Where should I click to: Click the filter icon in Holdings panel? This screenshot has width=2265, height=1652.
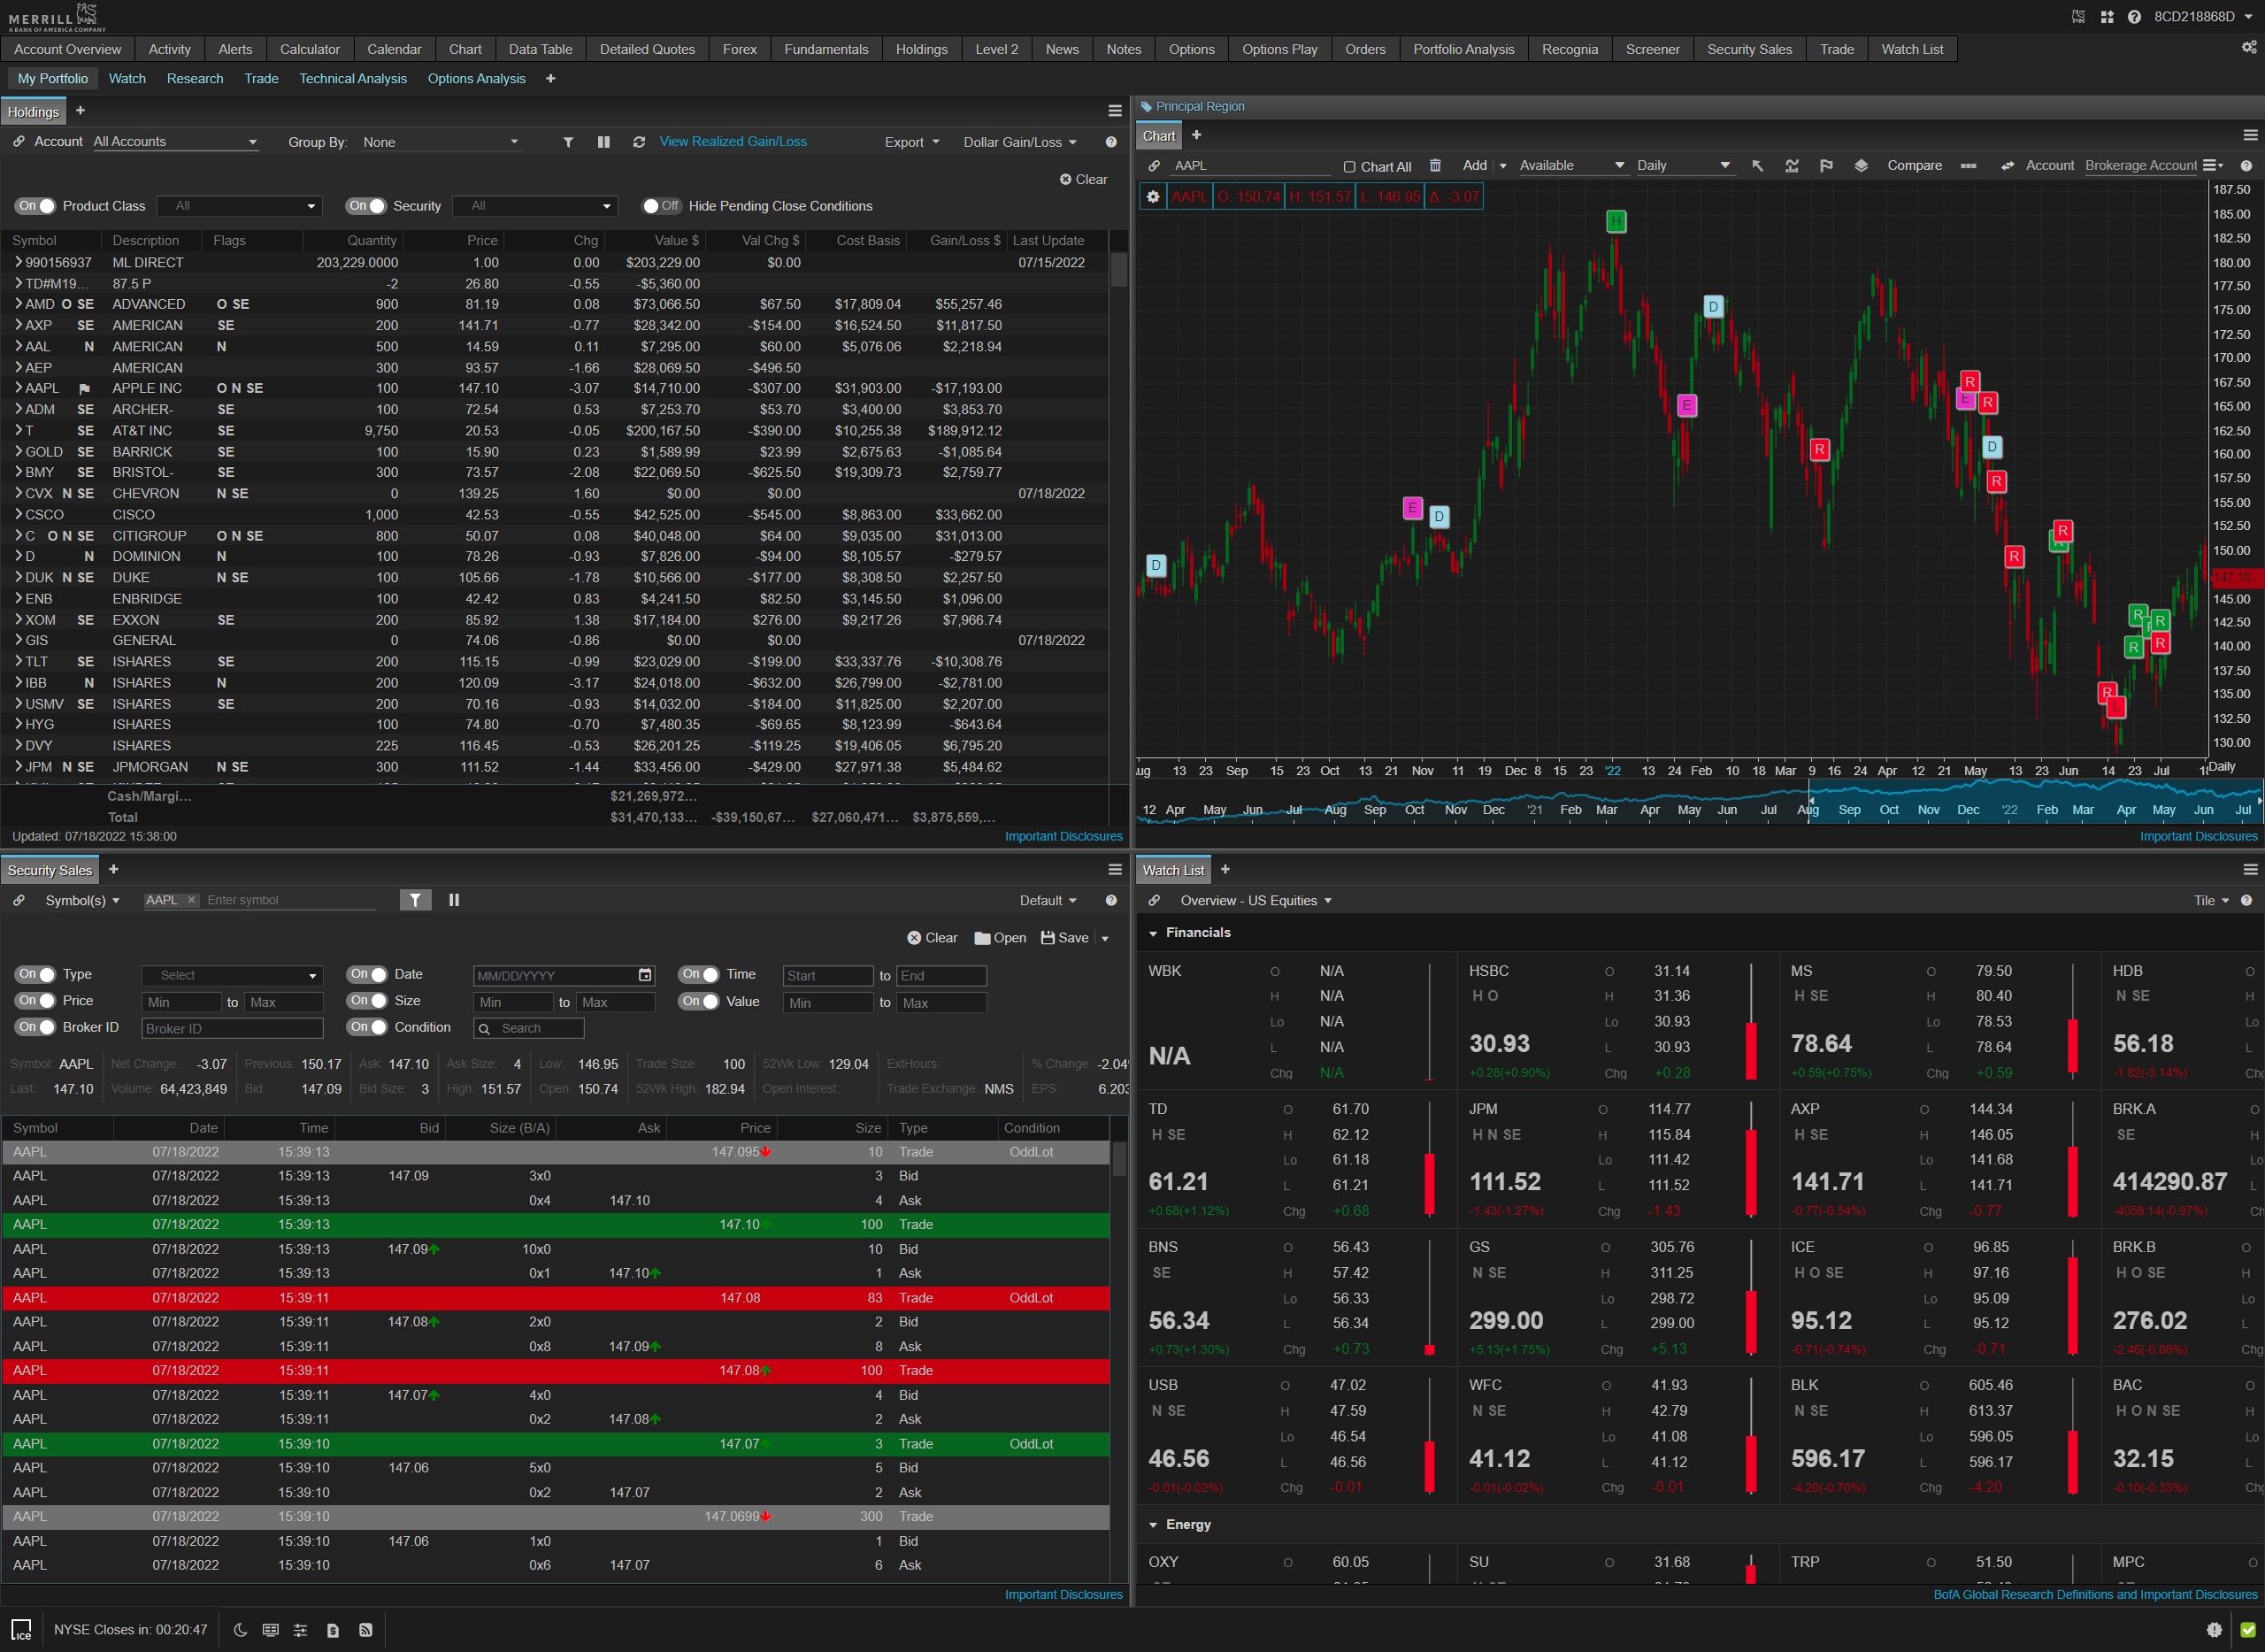click(566, 142)
